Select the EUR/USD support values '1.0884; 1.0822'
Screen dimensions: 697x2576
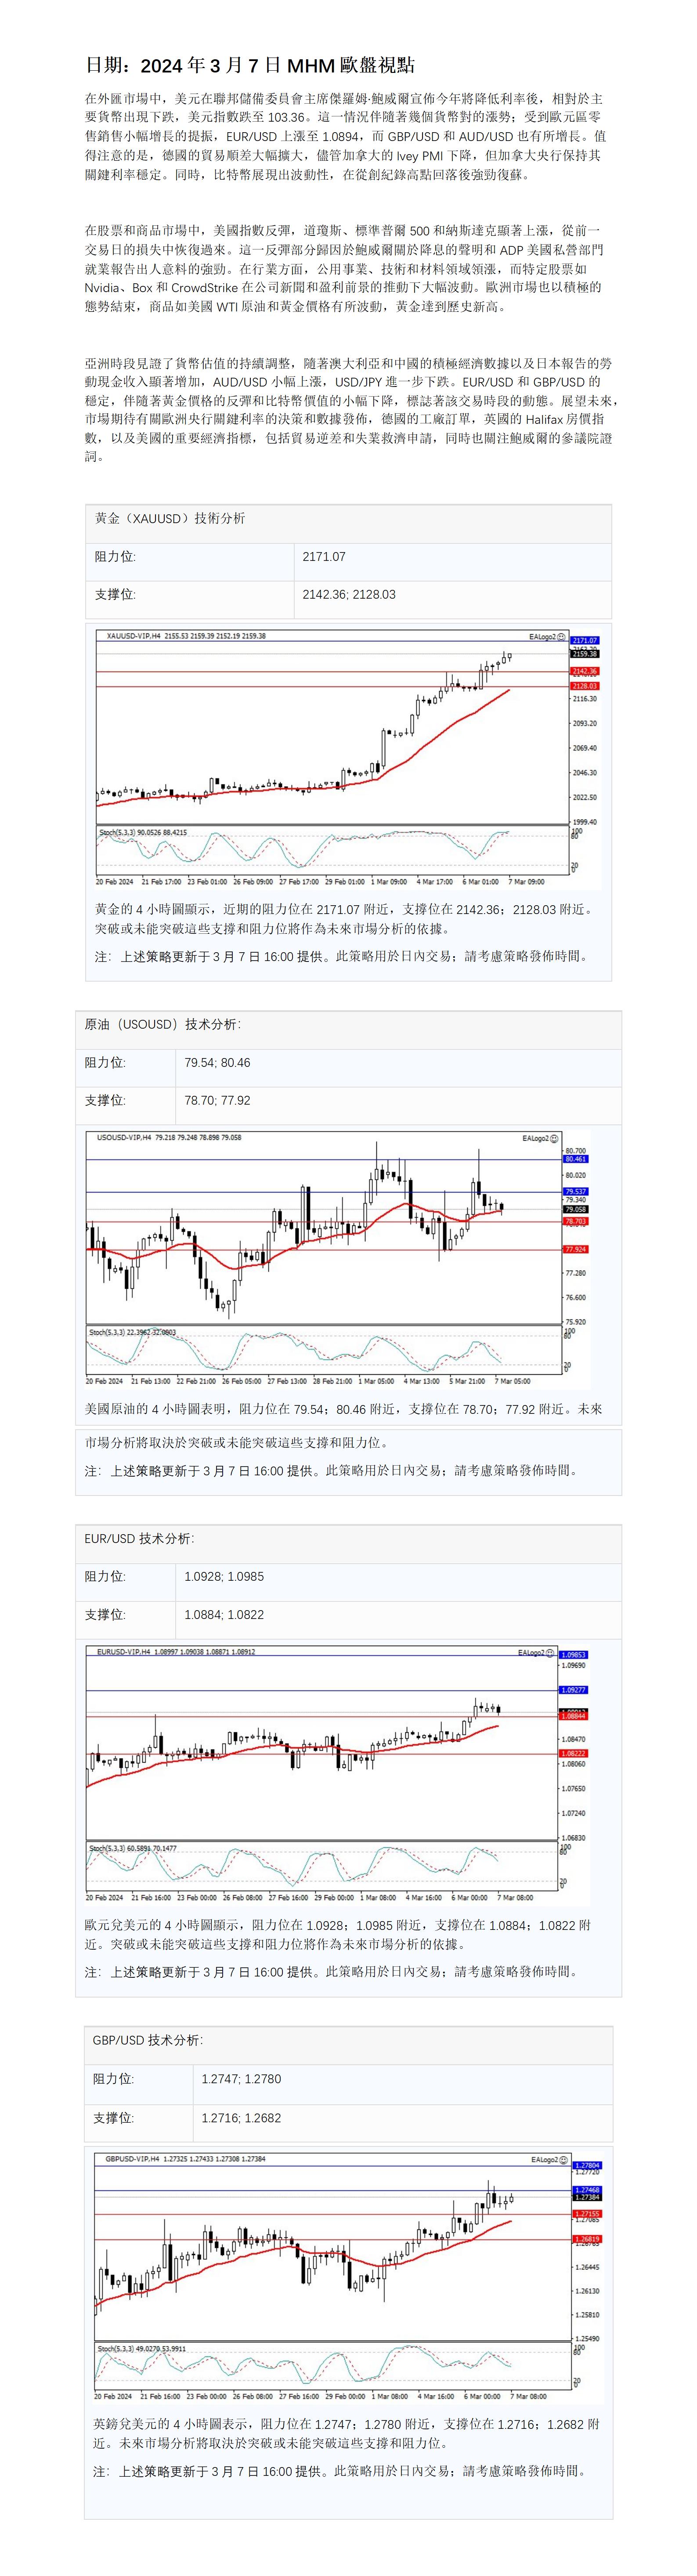coord(224,1614)
